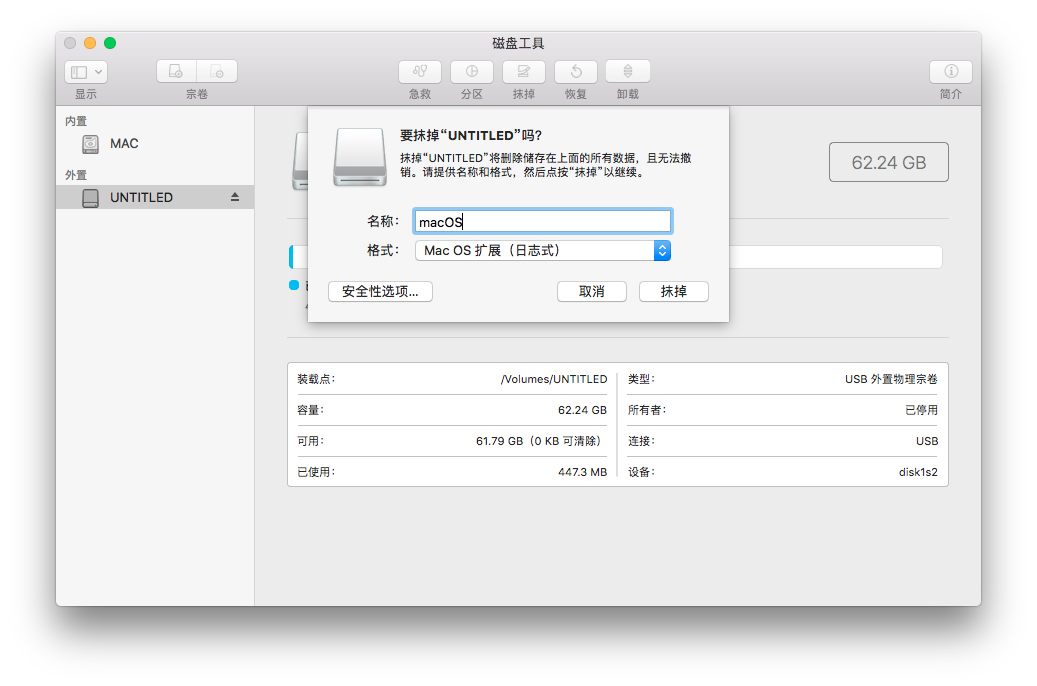The width and height of the screenshot is (1037, 686).
Task: Click the mount point /Volumes/UNTITLED value
Action: (x=554, y=379)
